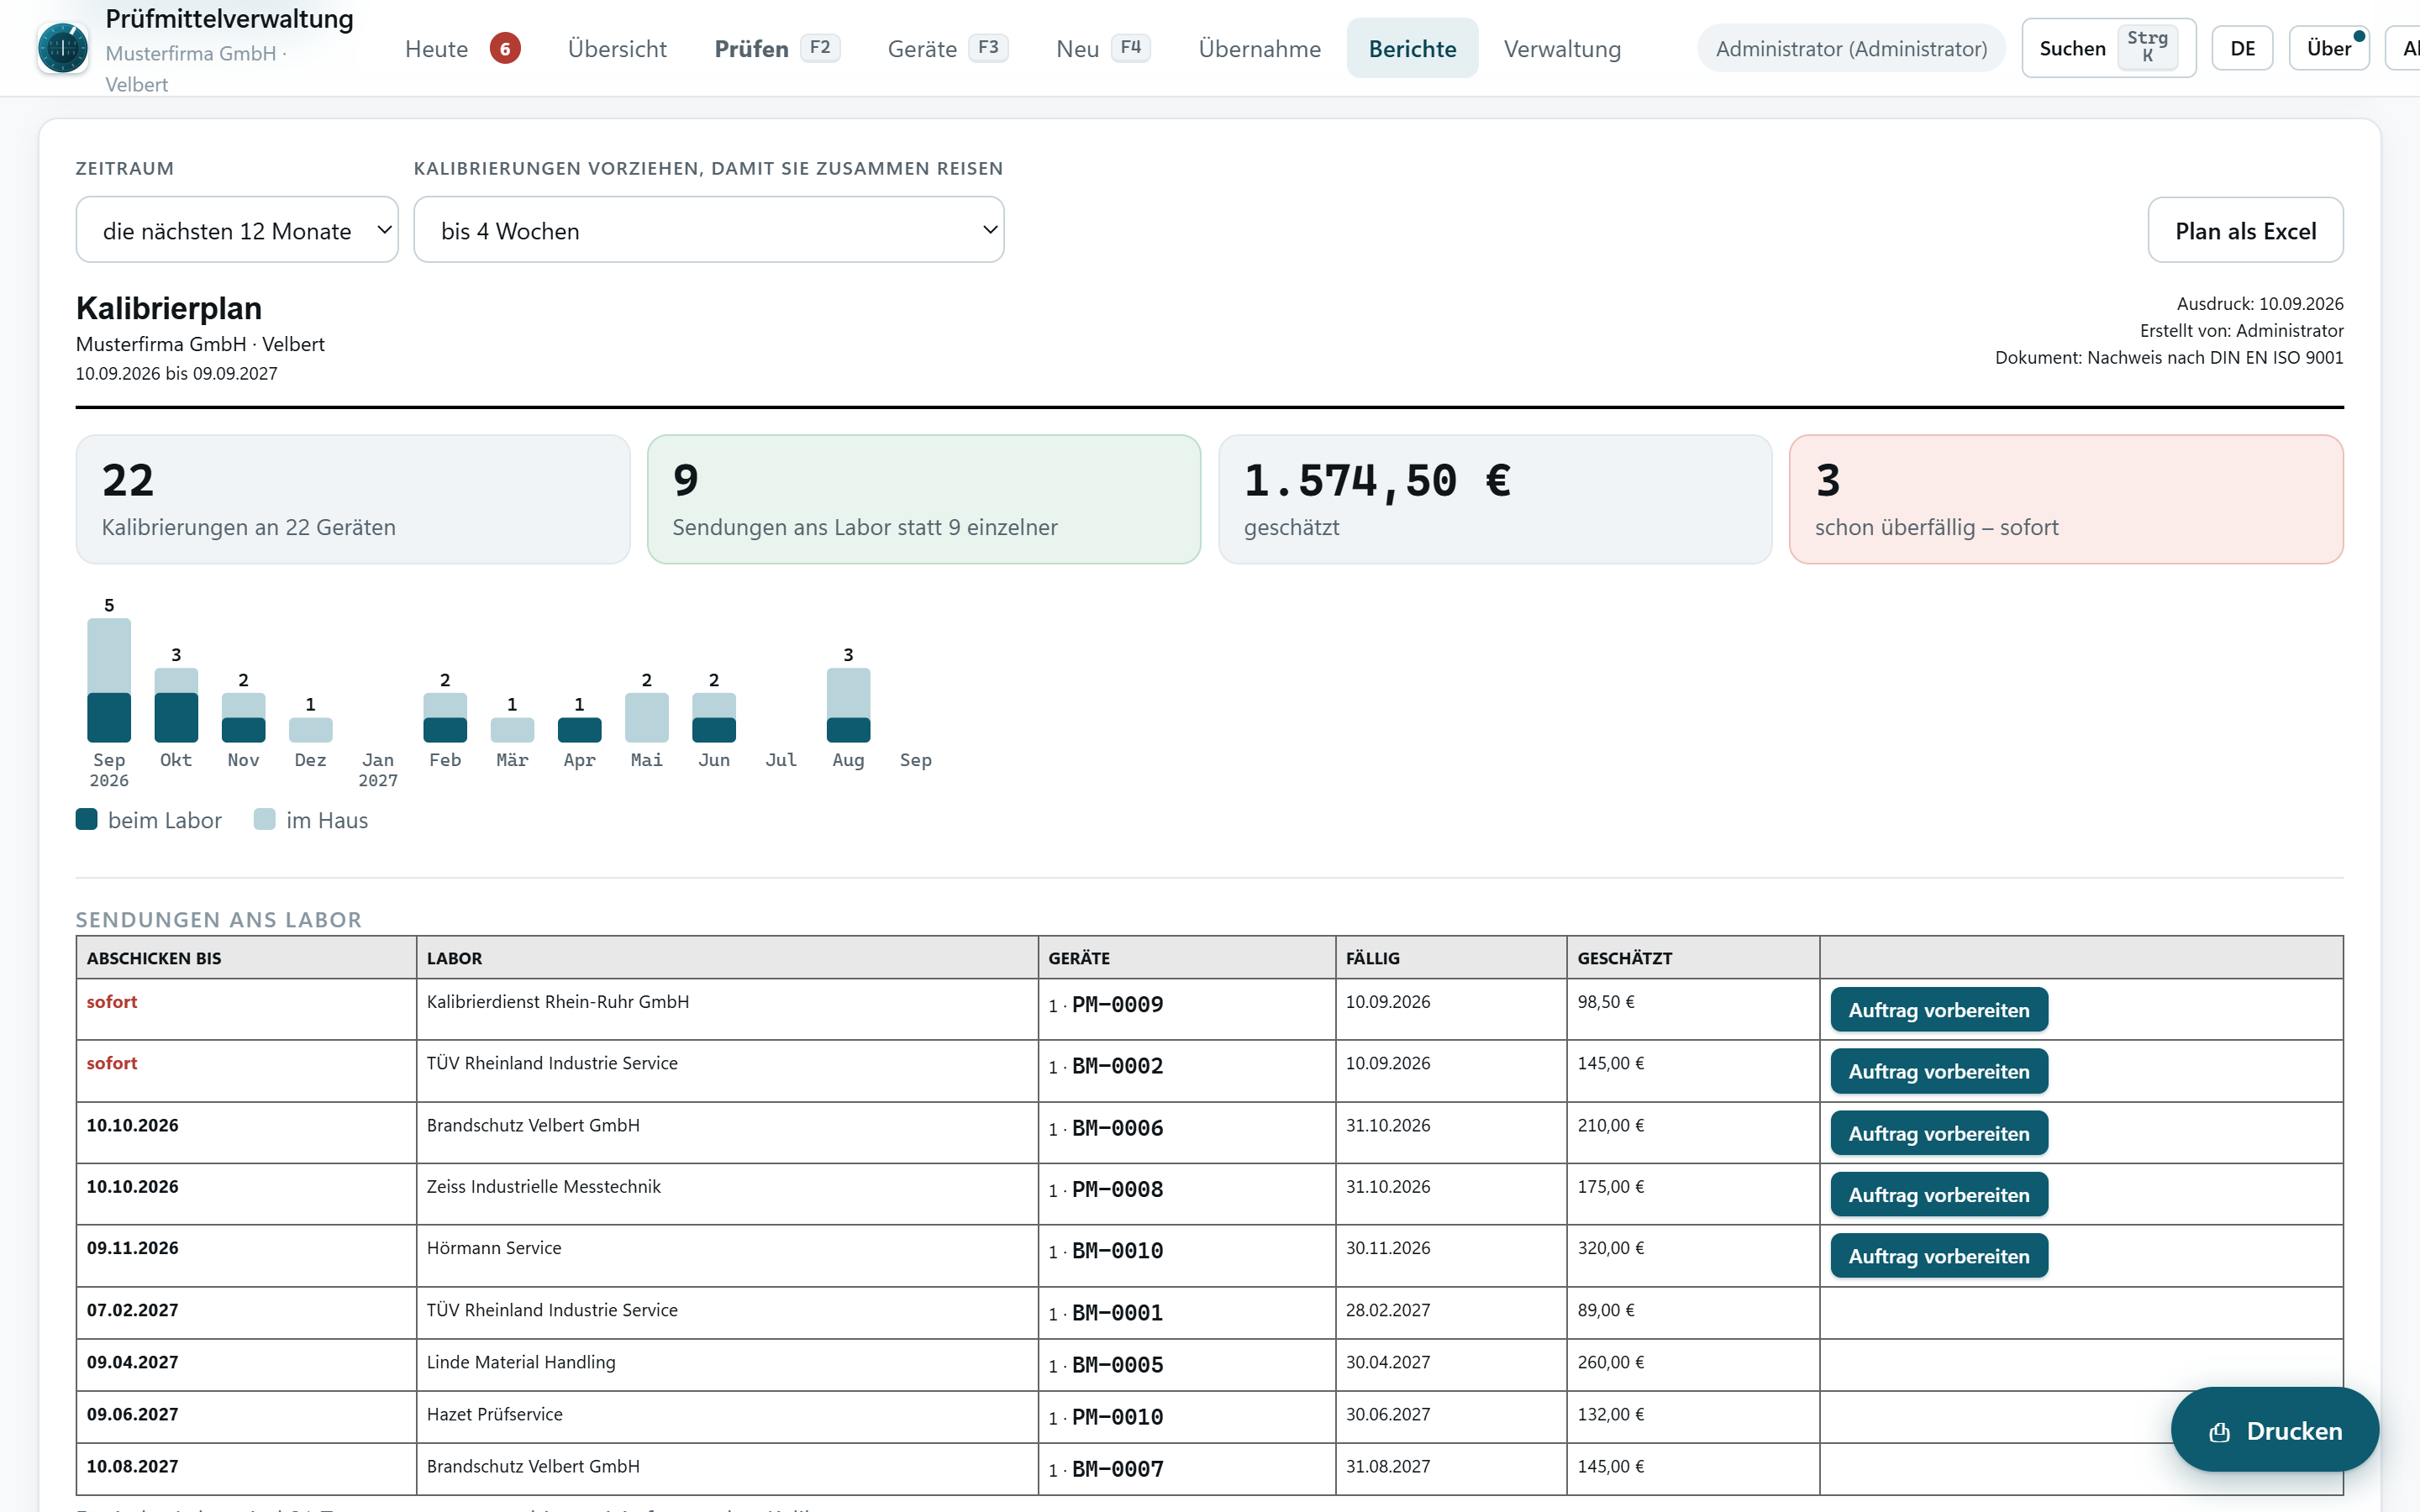Viewport: 2420px width, 1512px height.
Task: Switch to the Übersicht tab
Action: (x=617, y=48)
